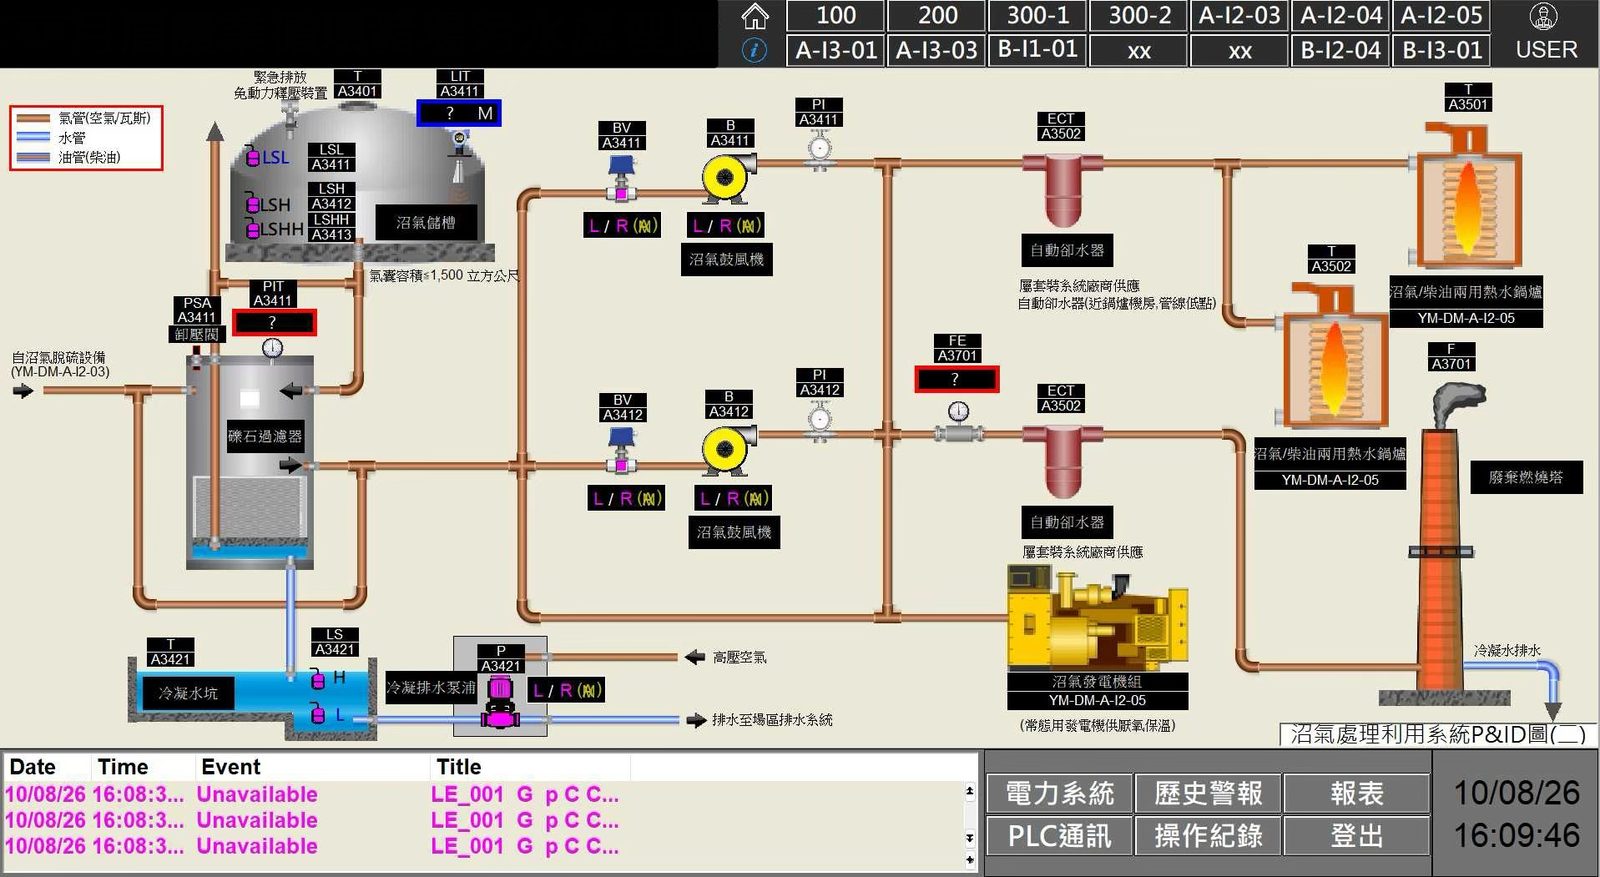Open the 報表 reports button
This screenshot has width=1600, height=877.
click(1356, 793)
